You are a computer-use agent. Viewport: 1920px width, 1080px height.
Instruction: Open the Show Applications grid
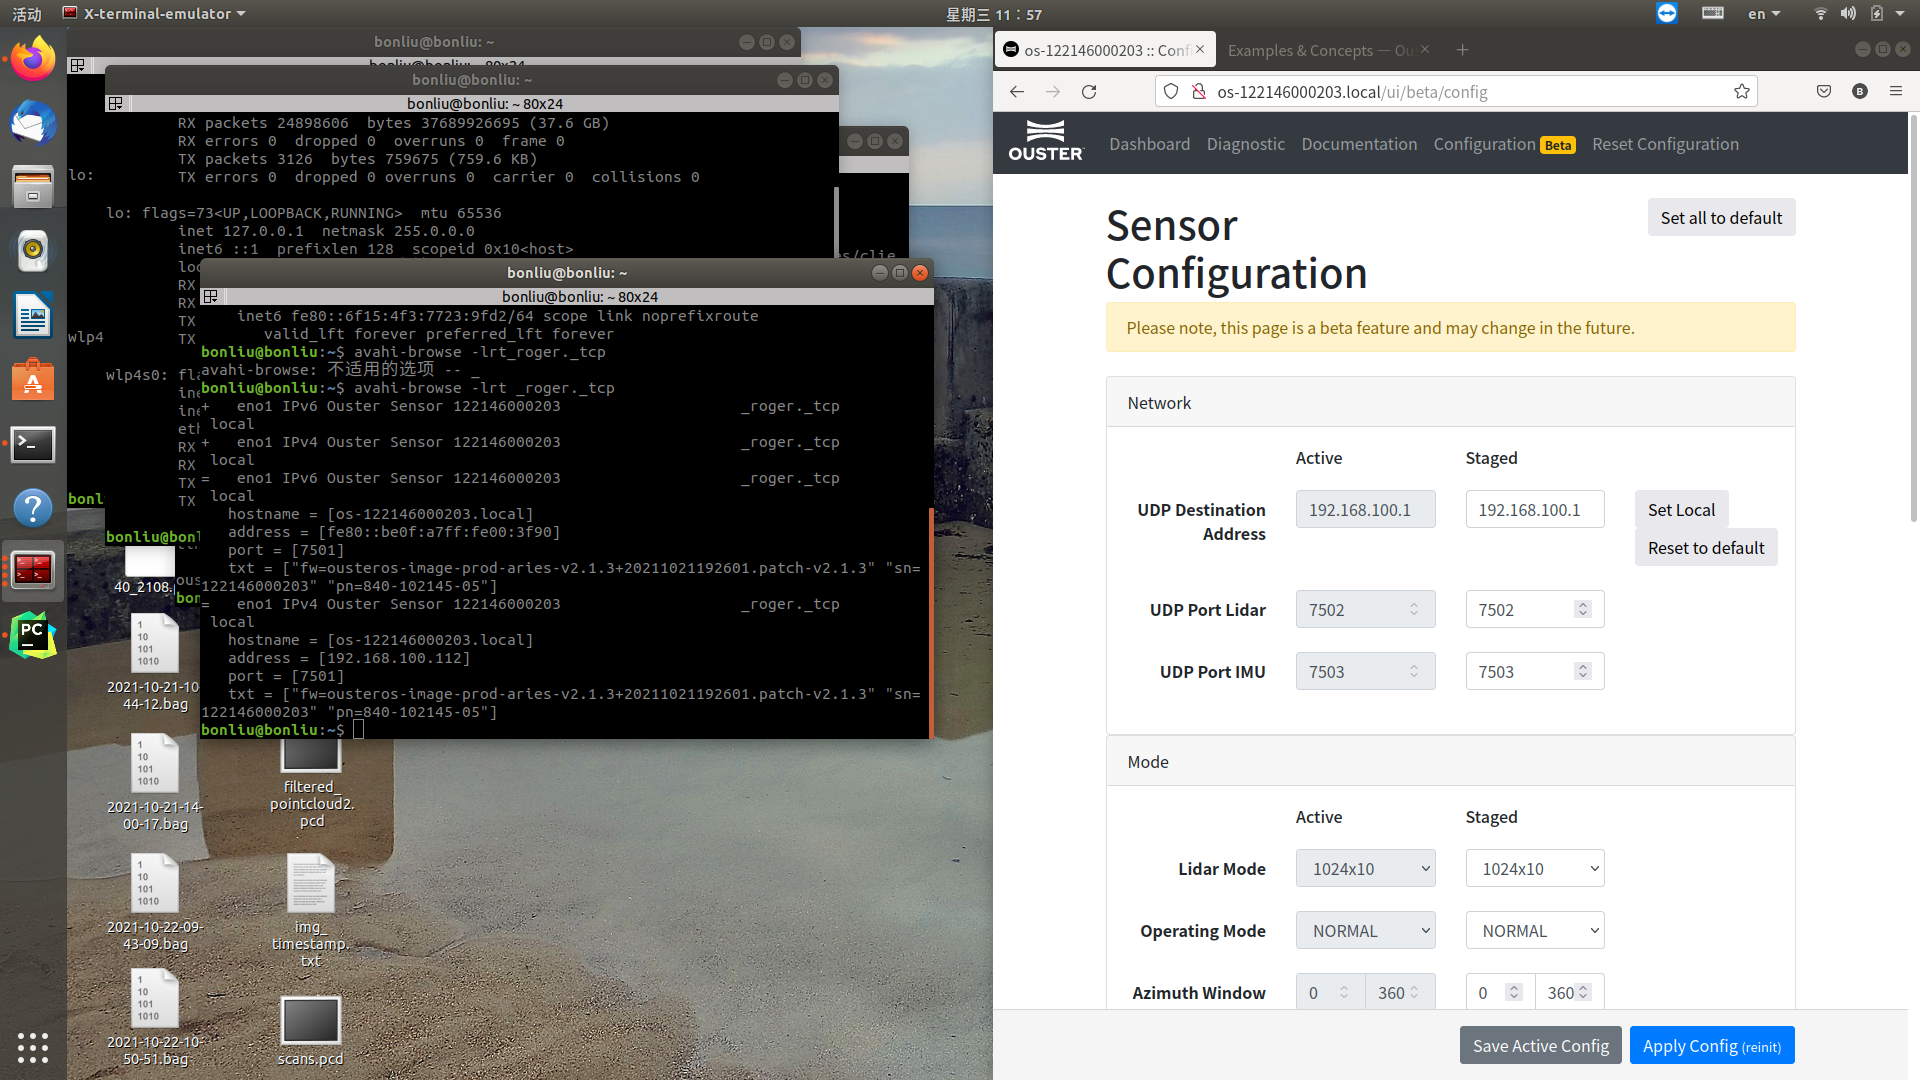point(33,1048)
